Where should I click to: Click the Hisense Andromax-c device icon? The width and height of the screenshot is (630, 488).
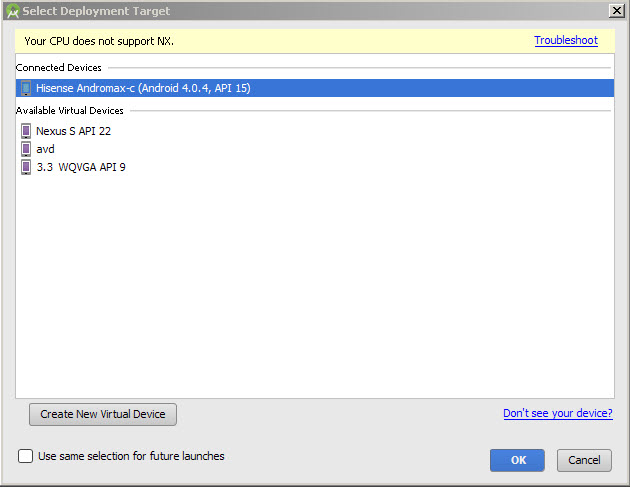pos(26,88)
